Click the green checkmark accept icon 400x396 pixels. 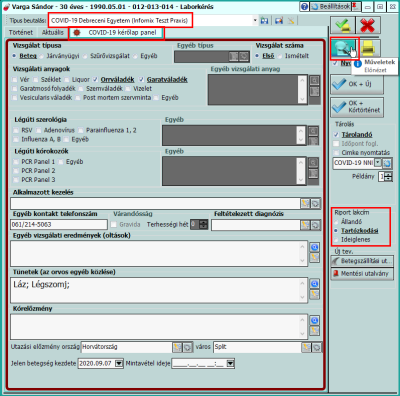coord(343,25)
